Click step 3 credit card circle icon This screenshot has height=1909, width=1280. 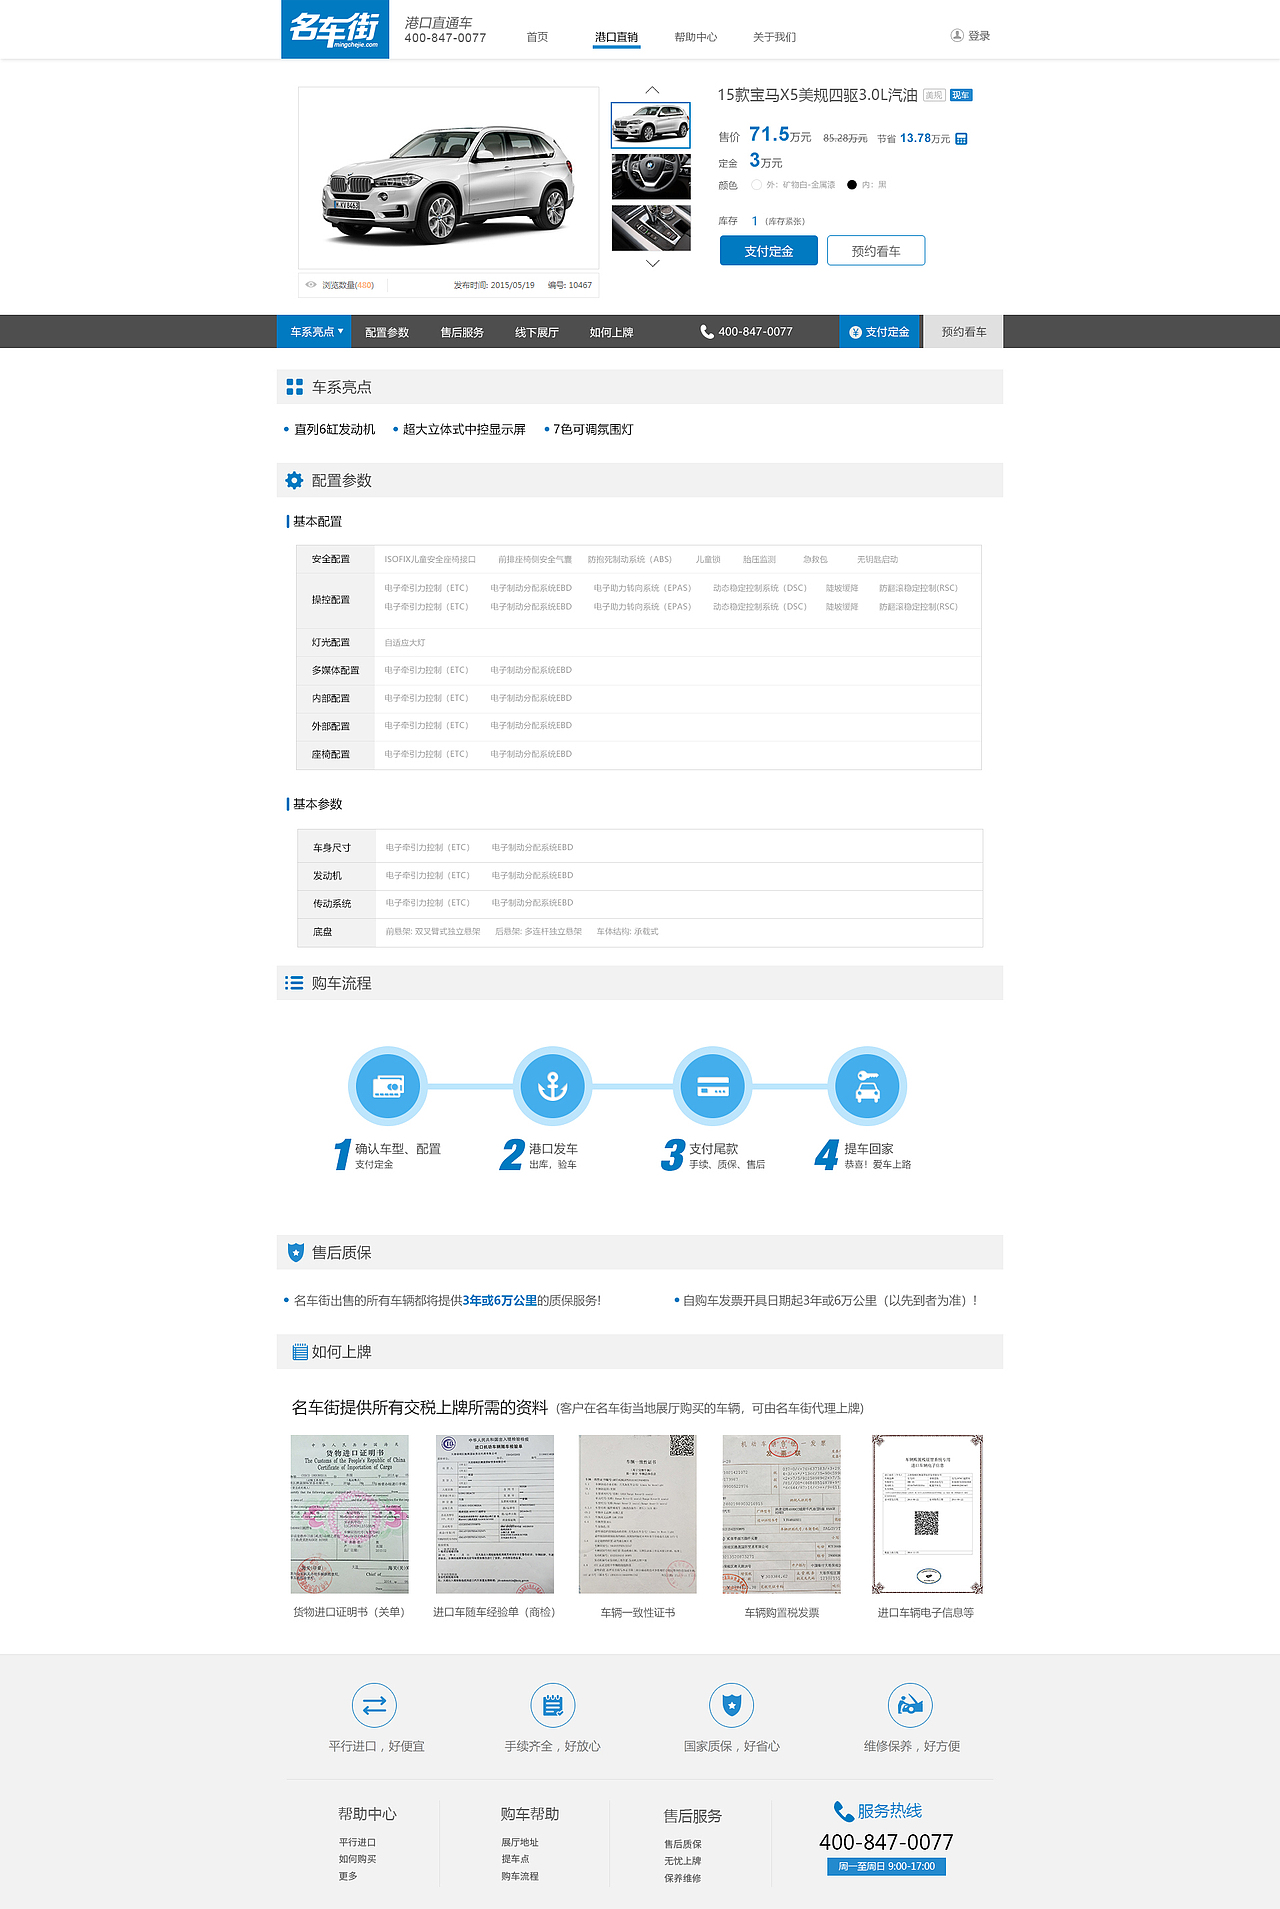(712, 1086)
